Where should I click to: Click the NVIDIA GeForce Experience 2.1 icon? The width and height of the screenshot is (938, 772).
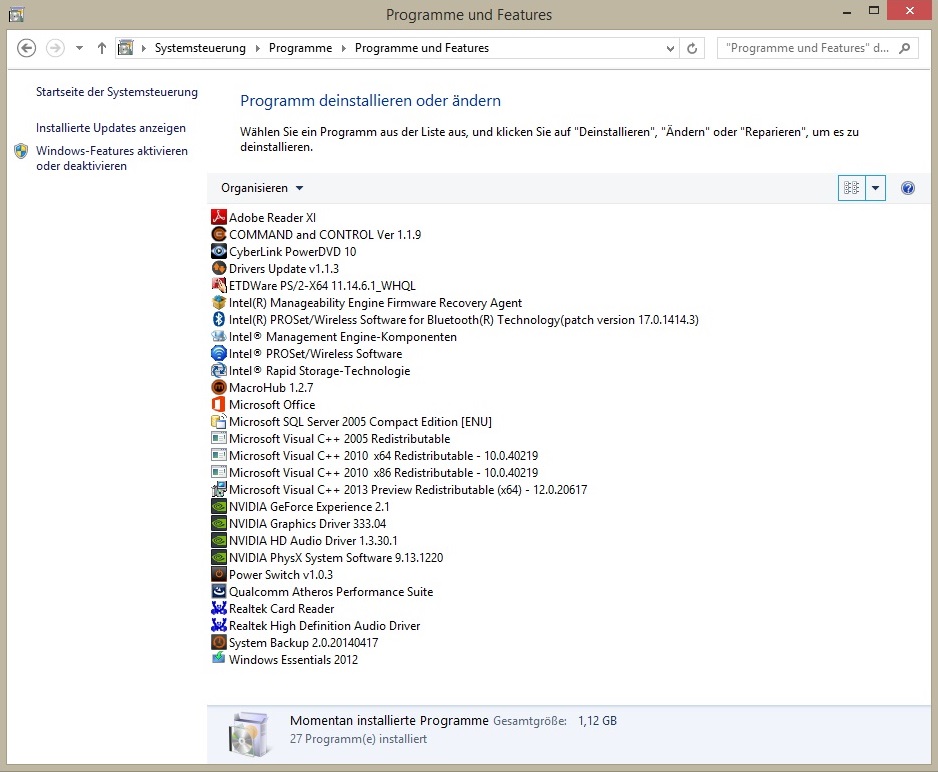tap(219, 506)
